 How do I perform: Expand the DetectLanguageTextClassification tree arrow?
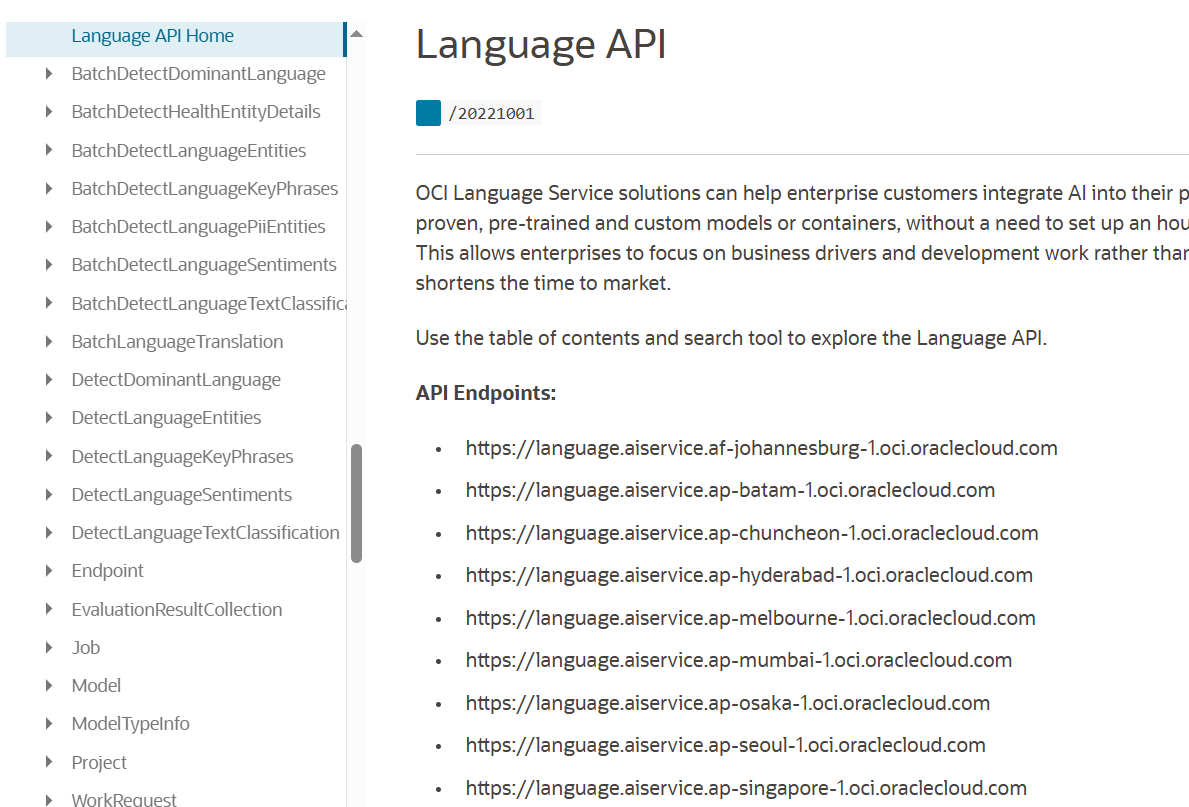point(49,532)
